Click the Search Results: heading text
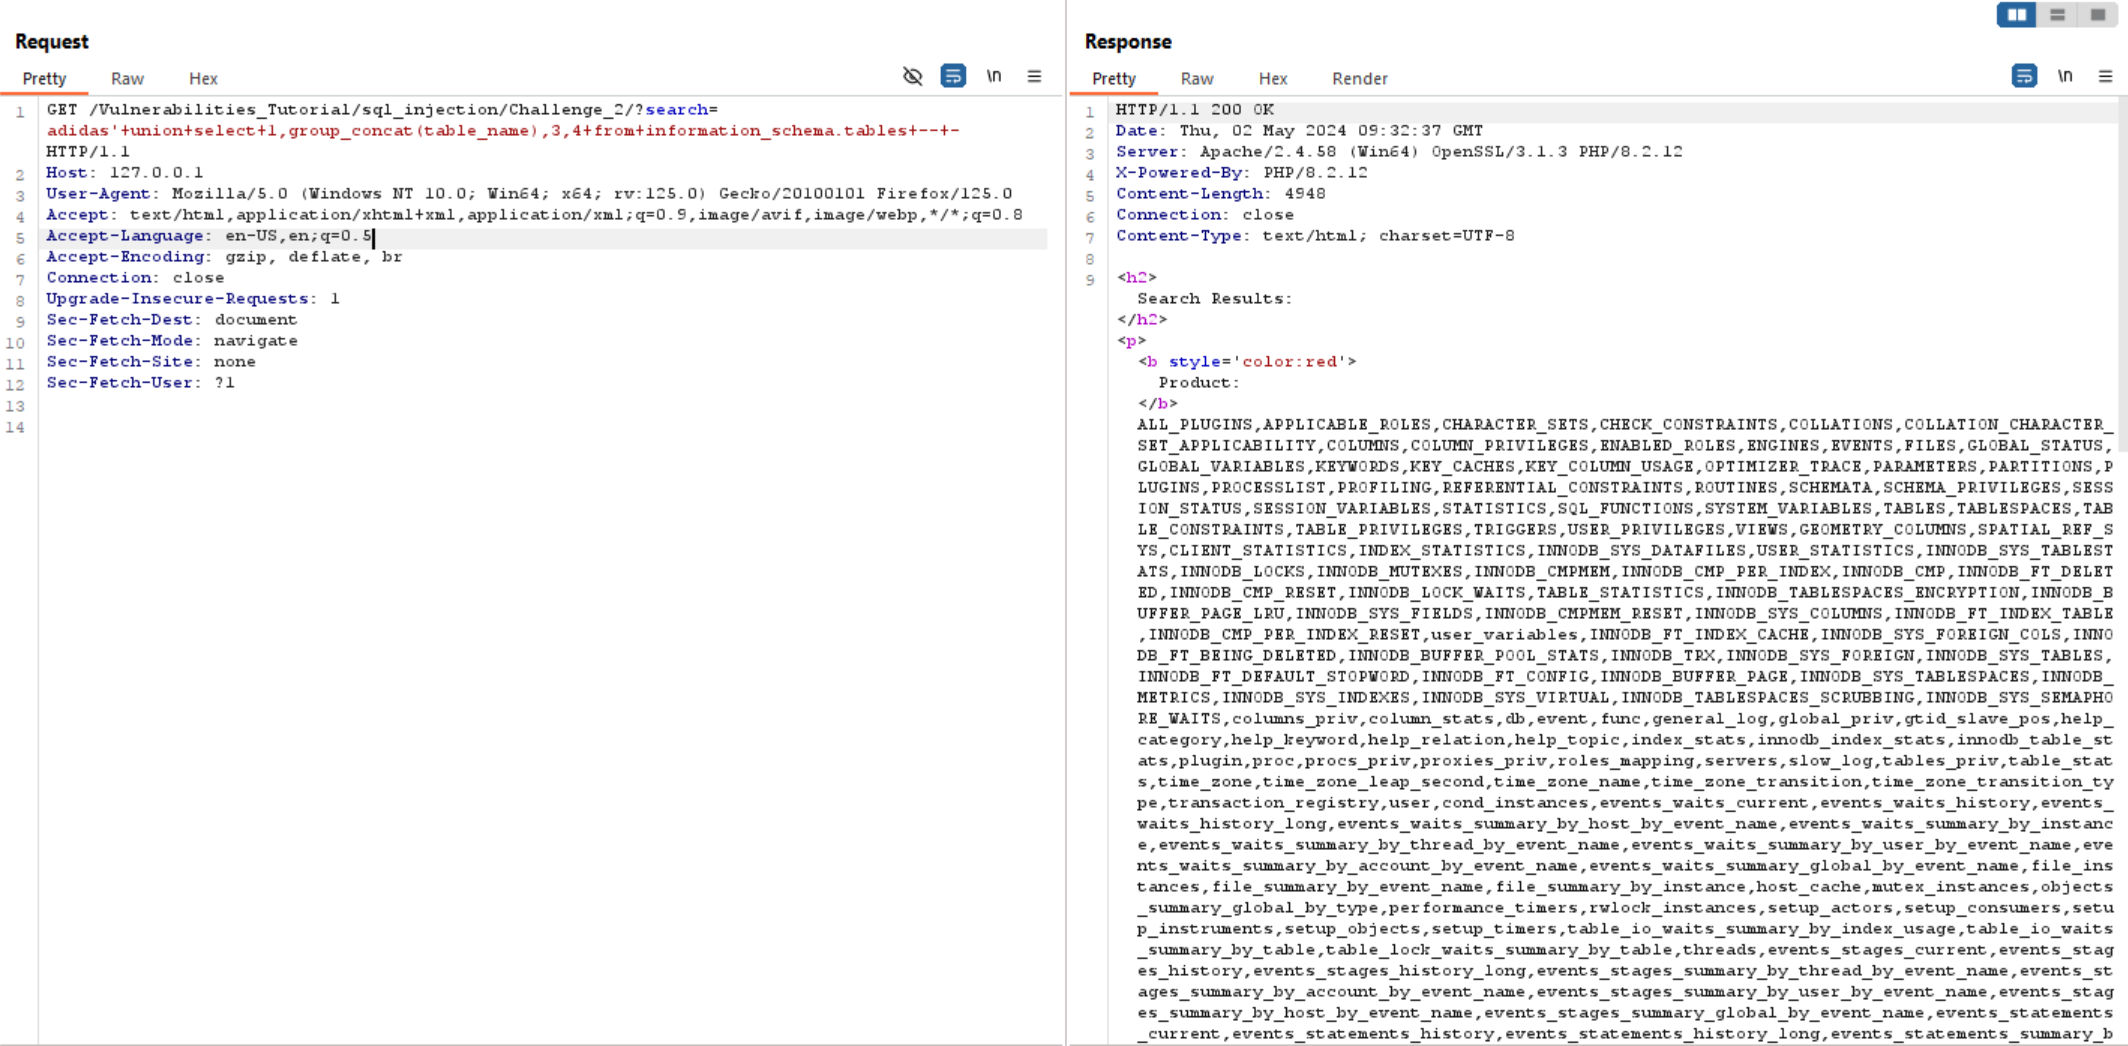This screenshot has height=1046, width=2128. click(1214, 299)
